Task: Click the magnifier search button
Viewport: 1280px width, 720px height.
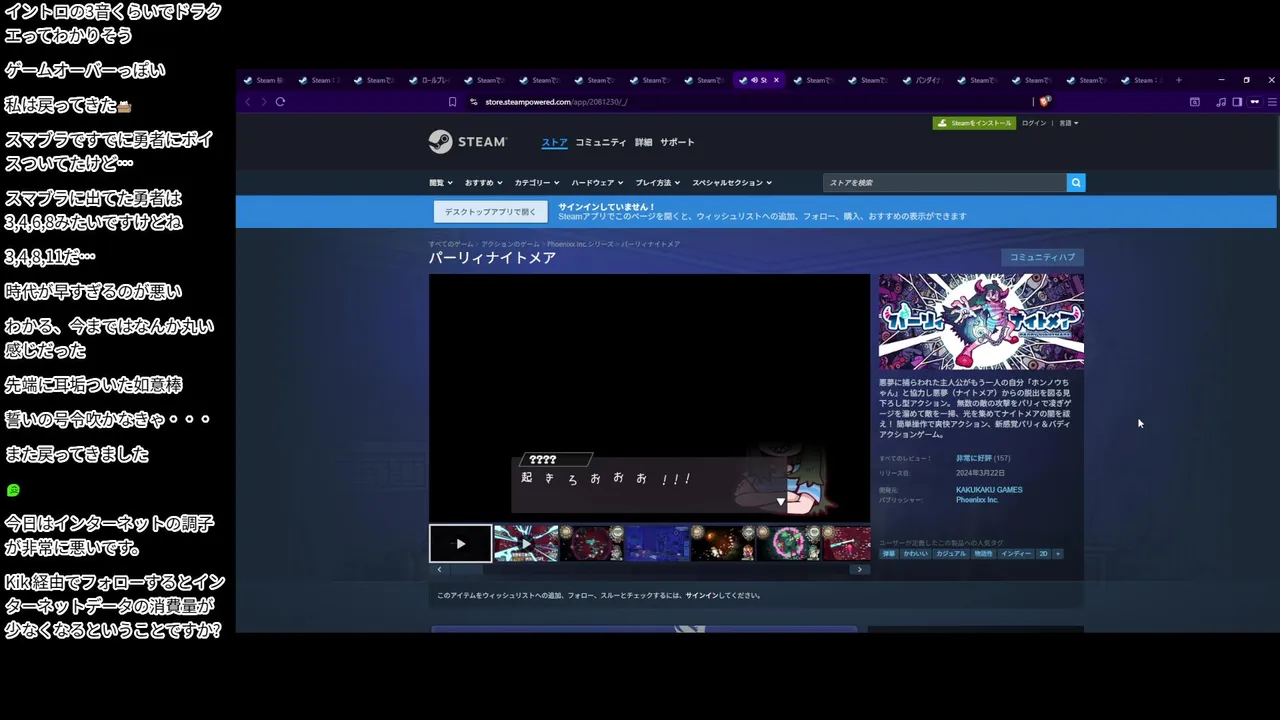Action: (x=1076, y=183)
